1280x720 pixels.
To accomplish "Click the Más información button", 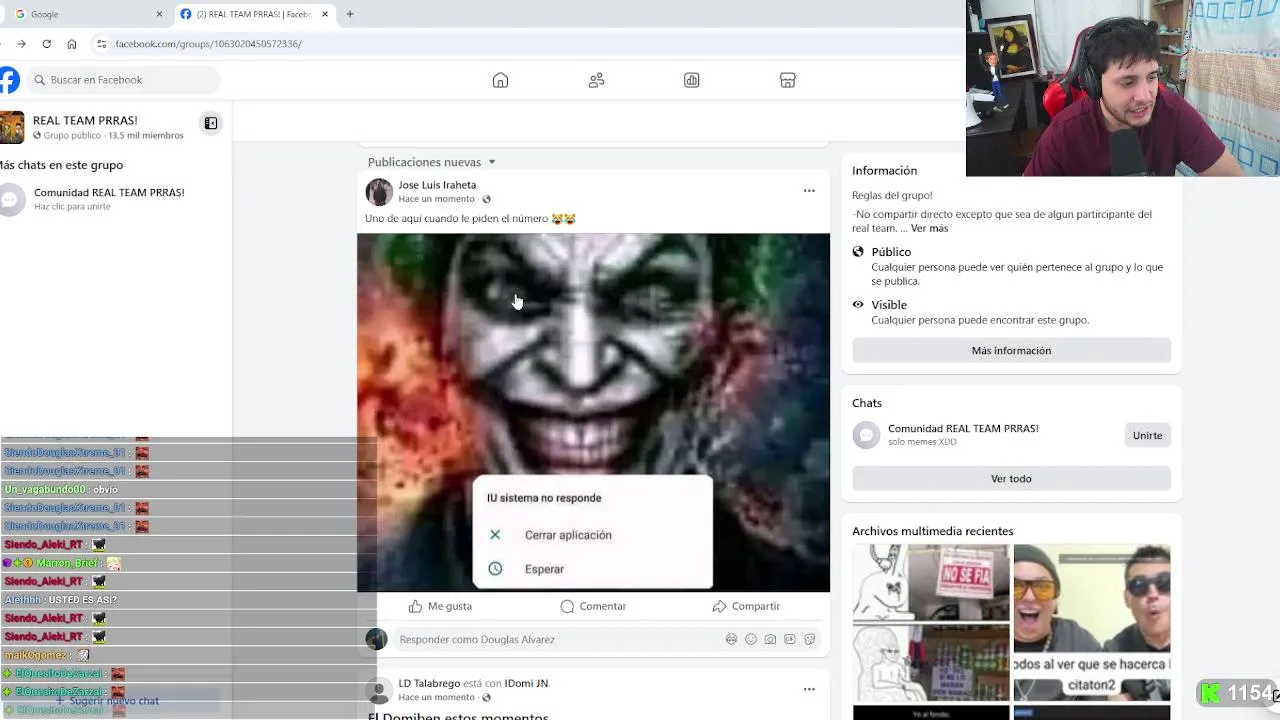I will [x=1011, y=350].
